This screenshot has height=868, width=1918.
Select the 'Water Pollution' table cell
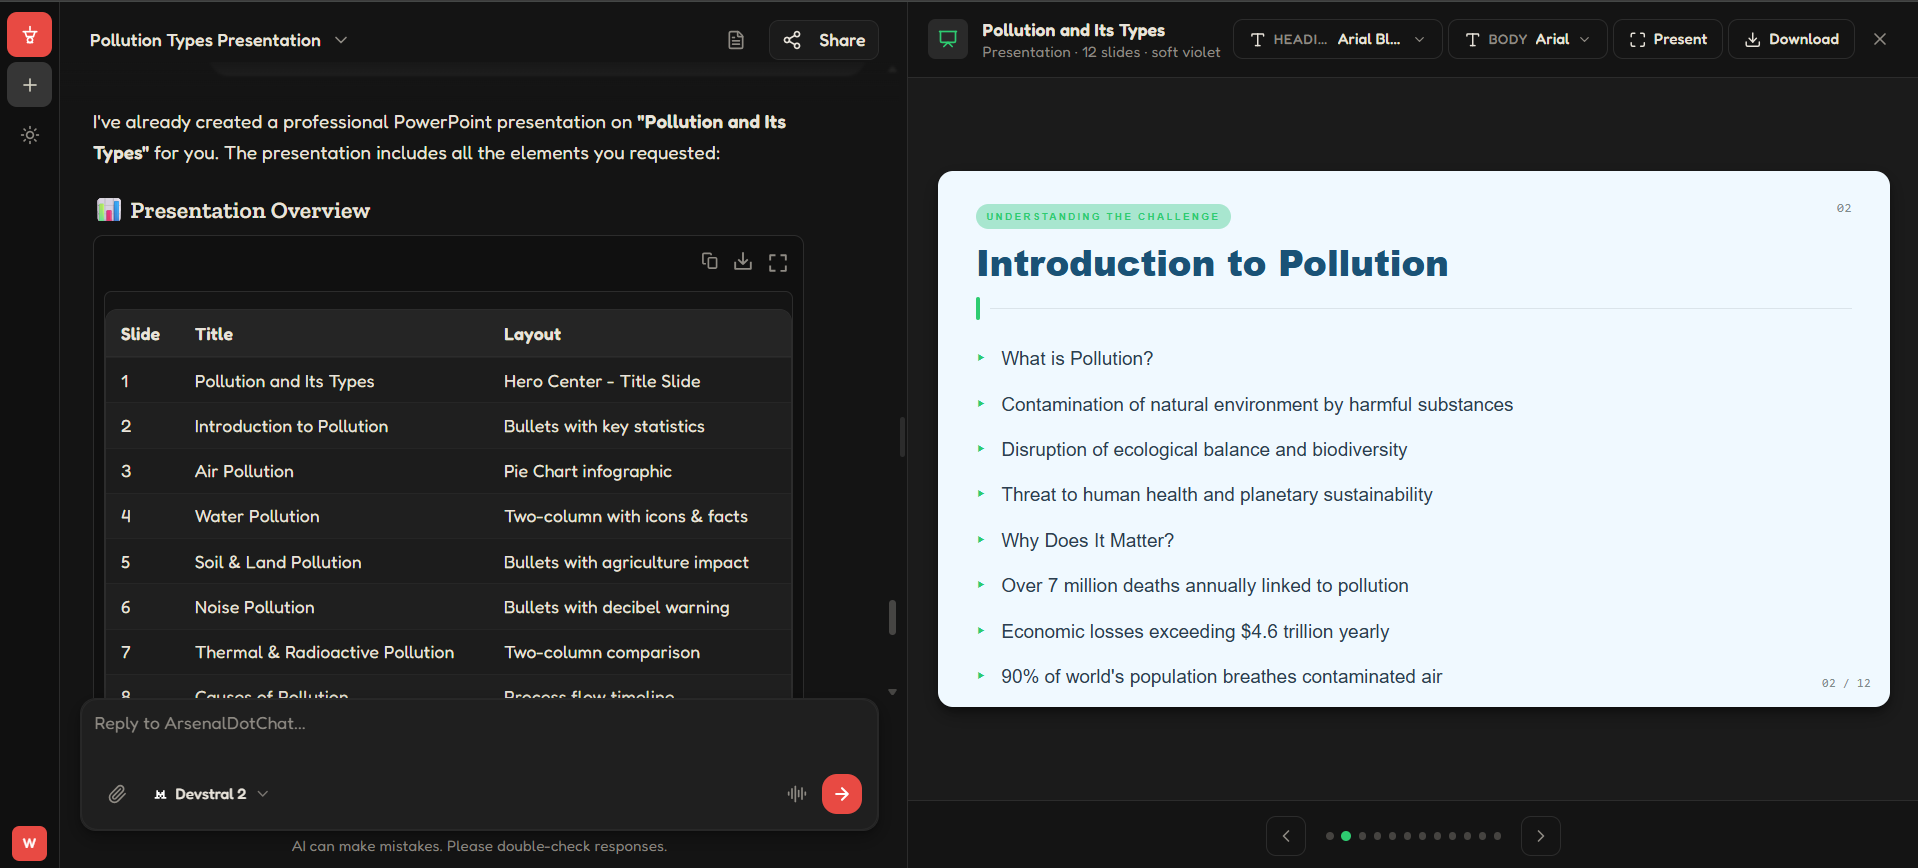pos(257,516)
